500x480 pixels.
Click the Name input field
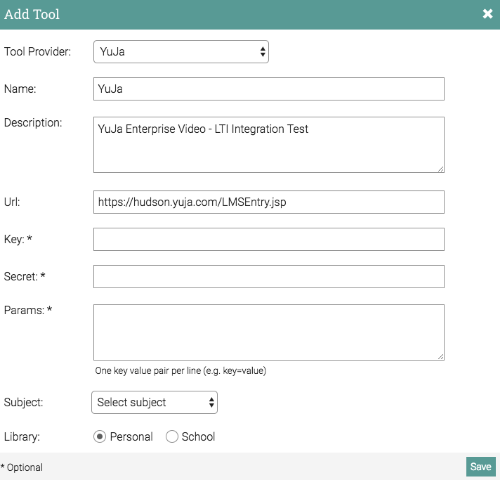(269, 89)
